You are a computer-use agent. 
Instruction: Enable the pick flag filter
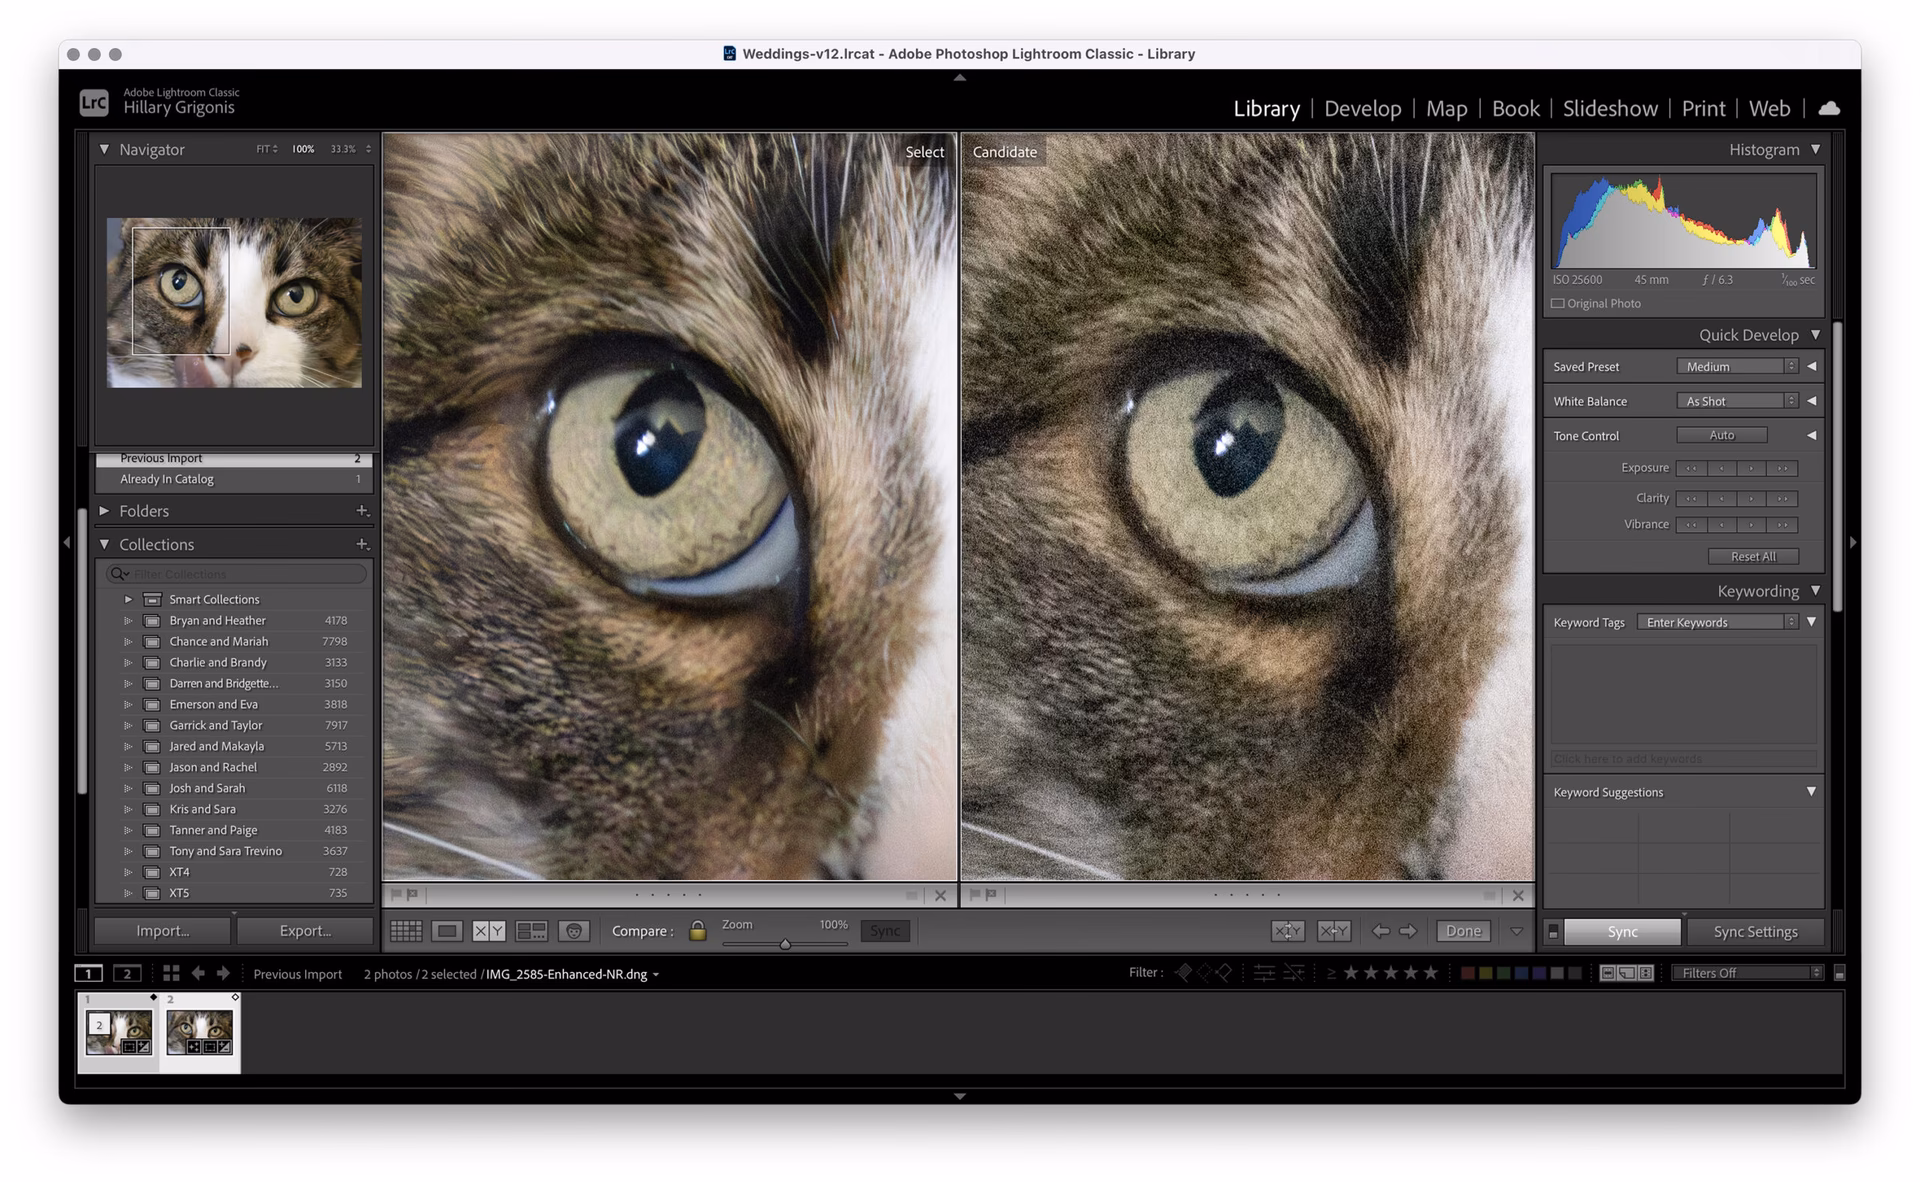[x=1184, y=972]
